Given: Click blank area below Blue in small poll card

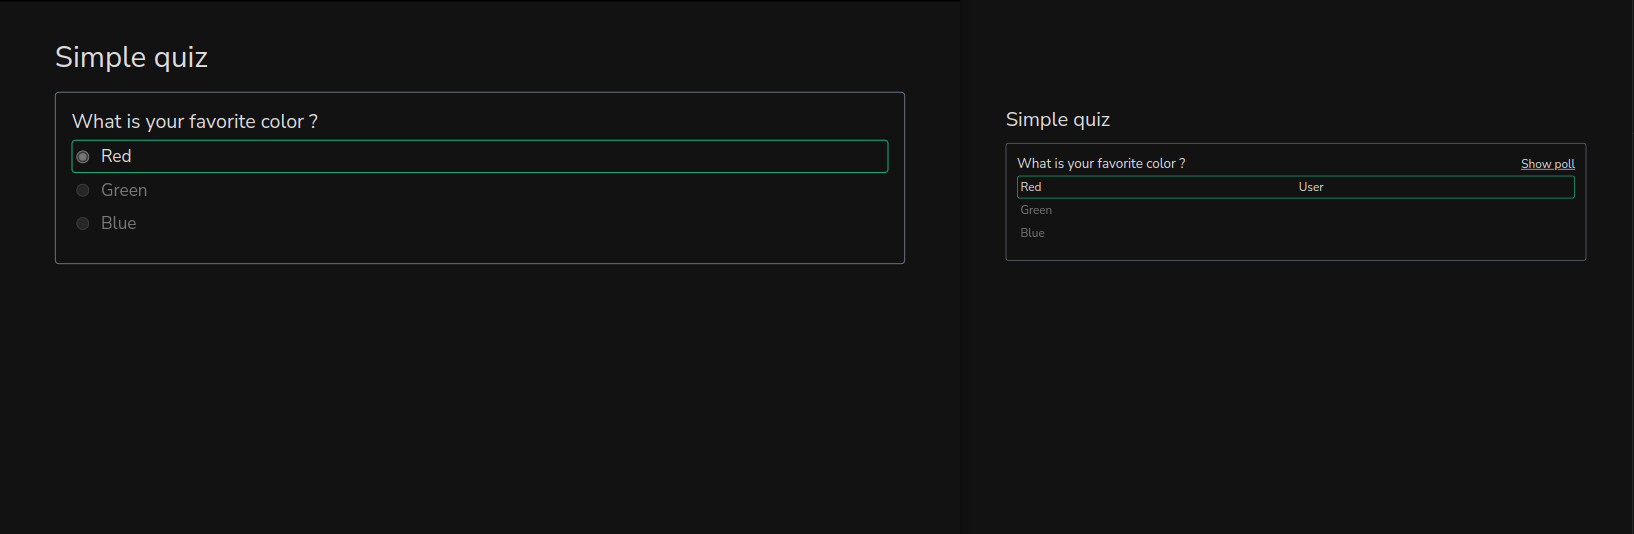Looking at the screenshot, I should coord(1295,251).
